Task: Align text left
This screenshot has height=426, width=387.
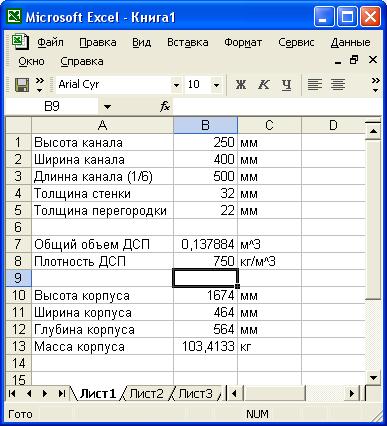Action: [315, 85]
